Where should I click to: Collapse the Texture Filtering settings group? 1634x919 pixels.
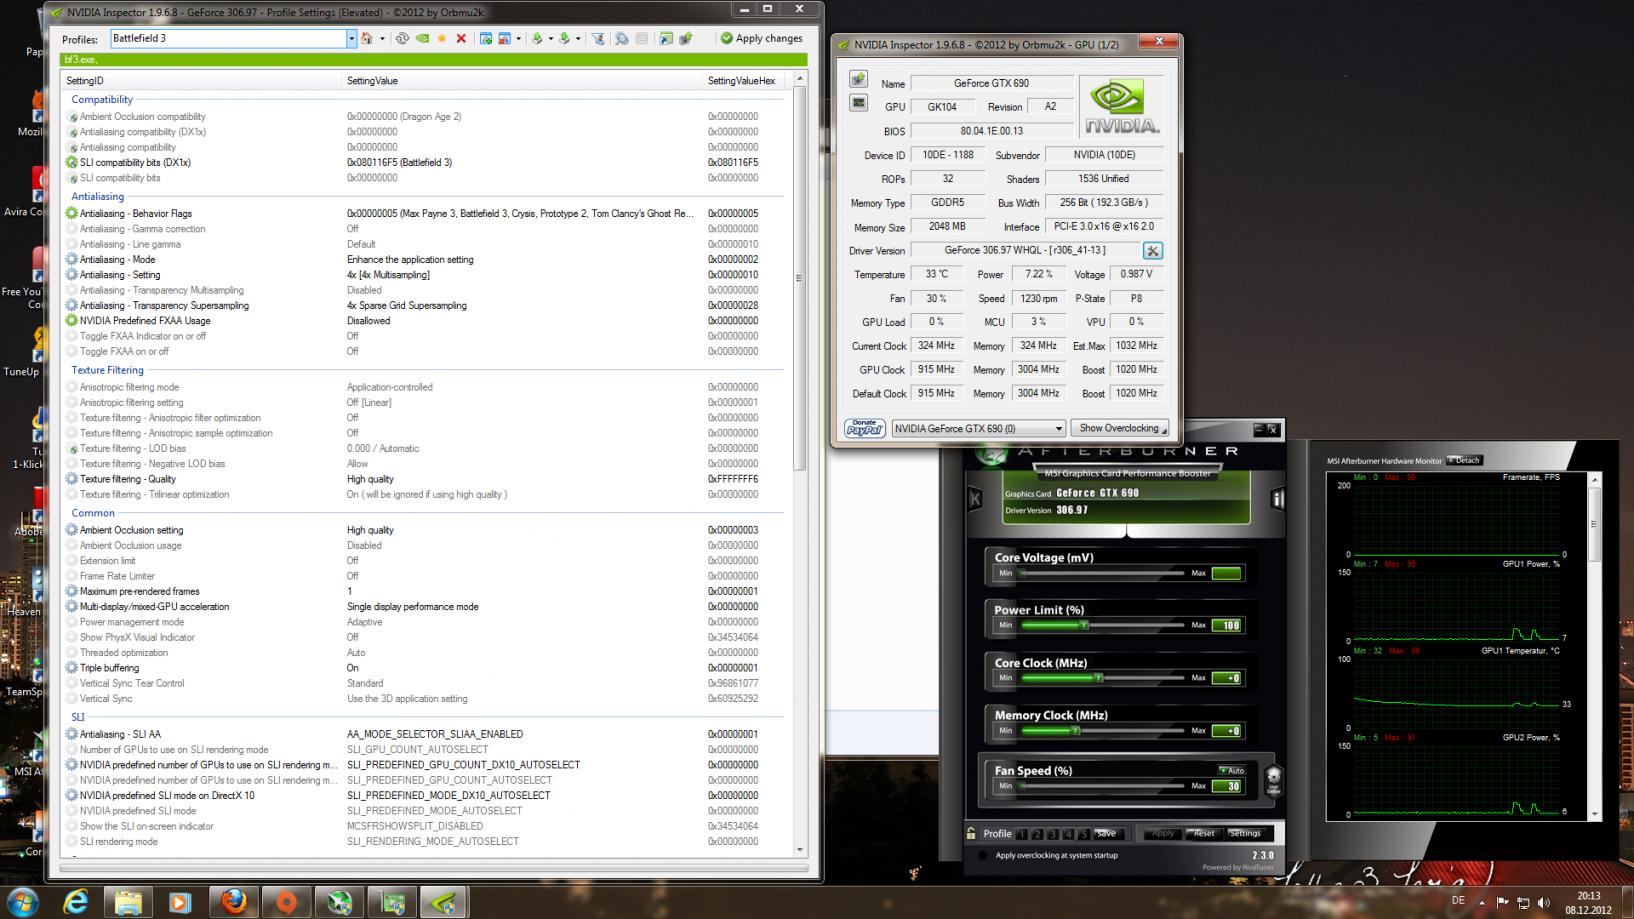point(107,370)
